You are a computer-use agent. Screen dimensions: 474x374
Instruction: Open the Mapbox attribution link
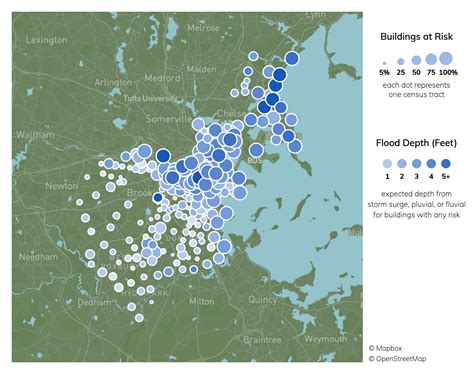tap(385, 348)
